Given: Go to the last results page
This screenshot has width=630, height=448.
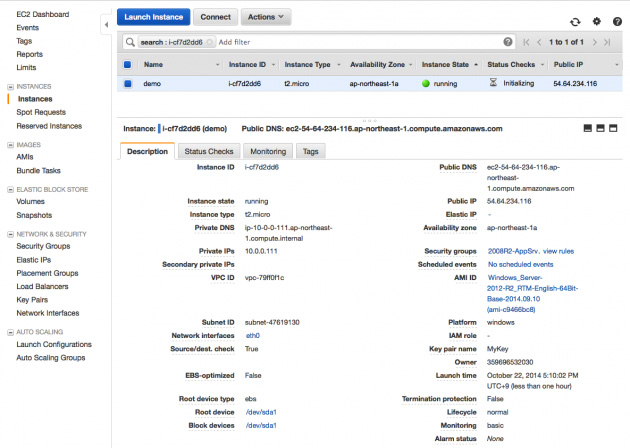Looking at the screenshot, I should tap(607, 42).
